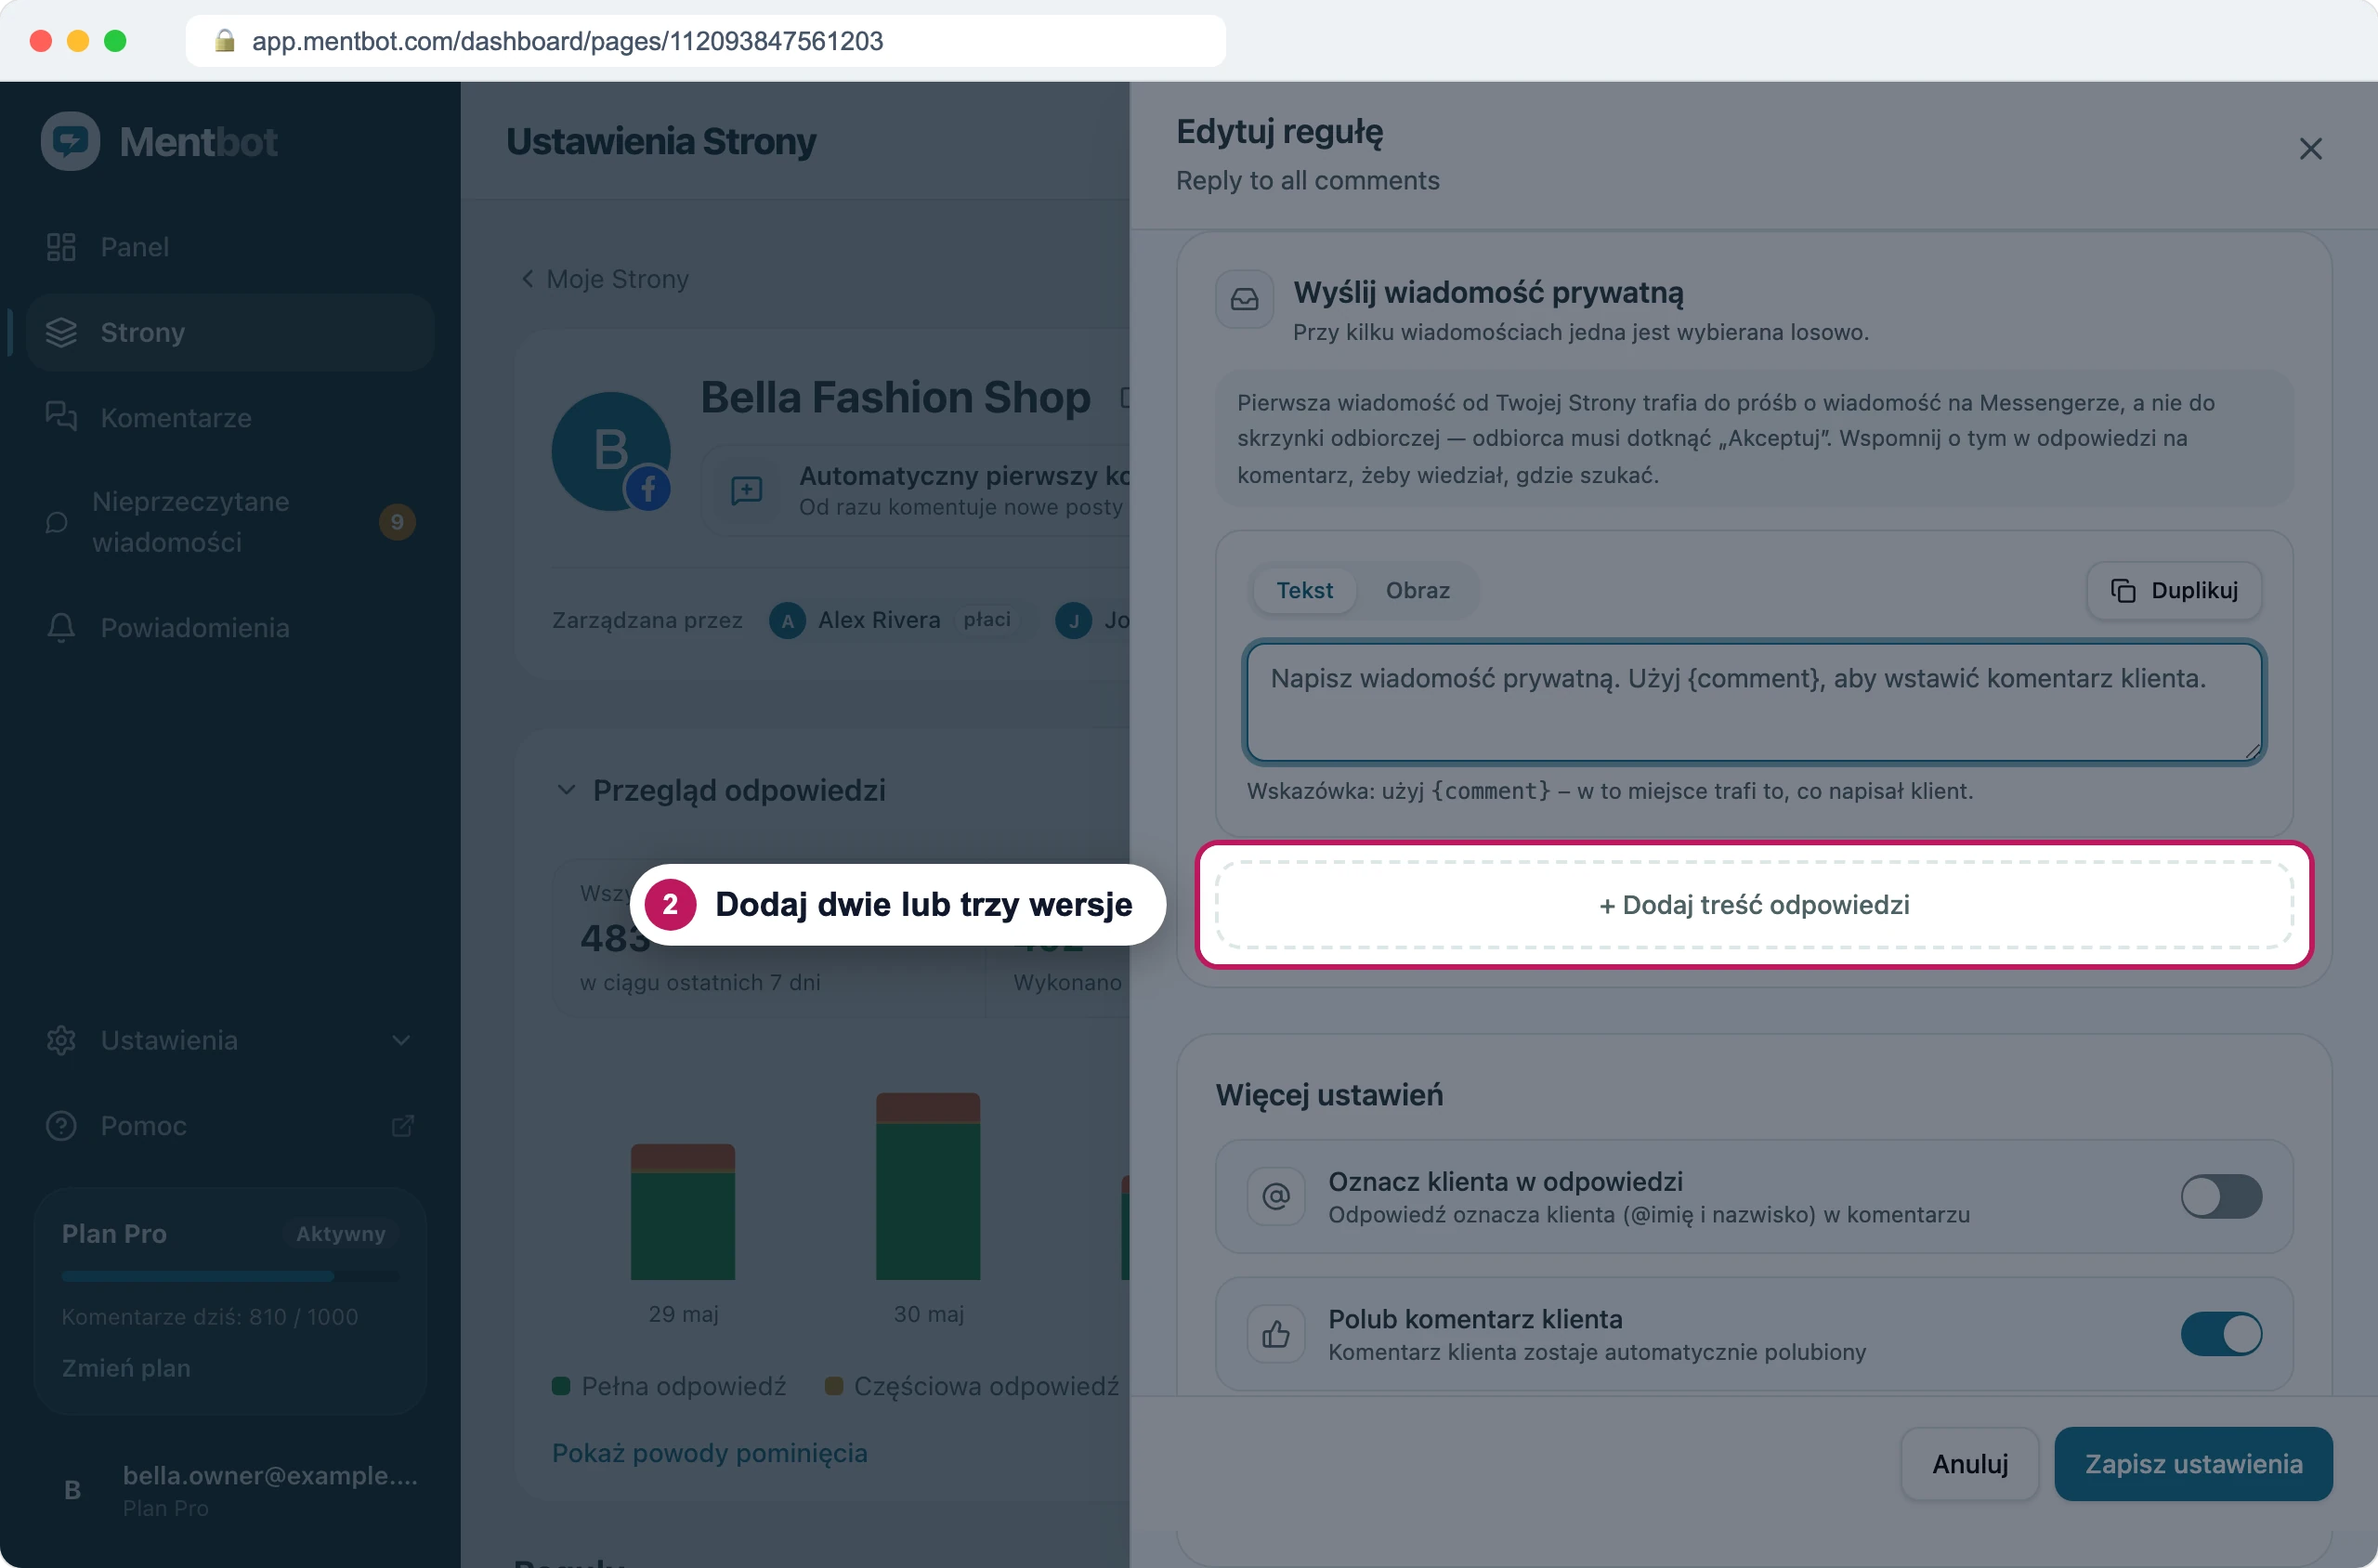Click Zapisz ustawienia button

click(2193, 1463)
